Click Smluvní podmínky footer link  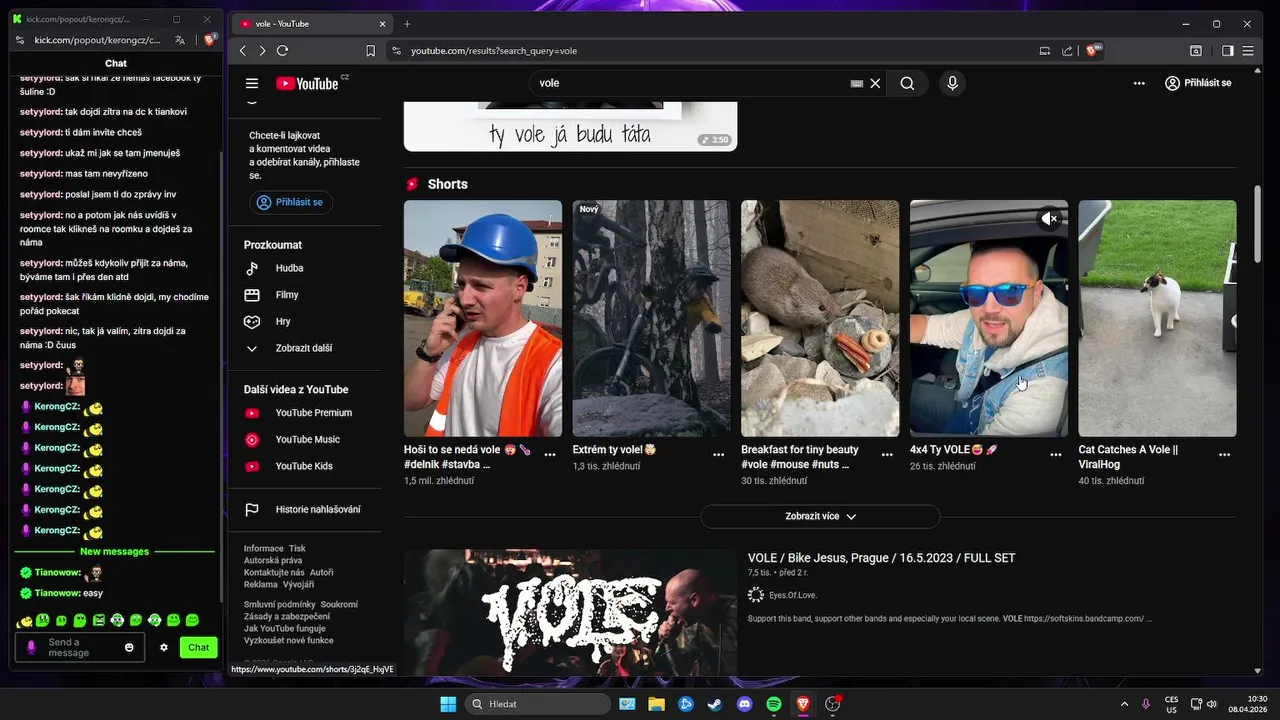pos(280,605)
